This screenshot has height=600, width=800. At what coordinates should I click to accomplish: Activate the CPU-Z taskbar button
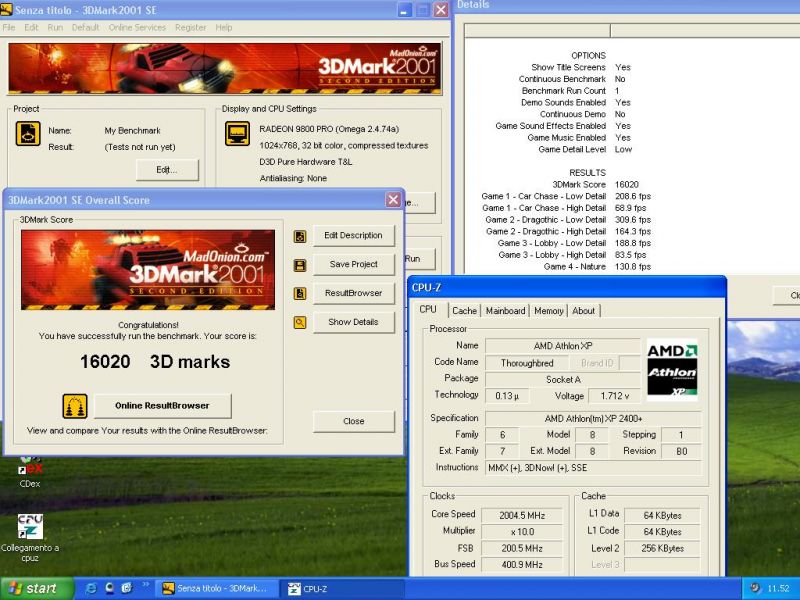click(x=343, y=589)
